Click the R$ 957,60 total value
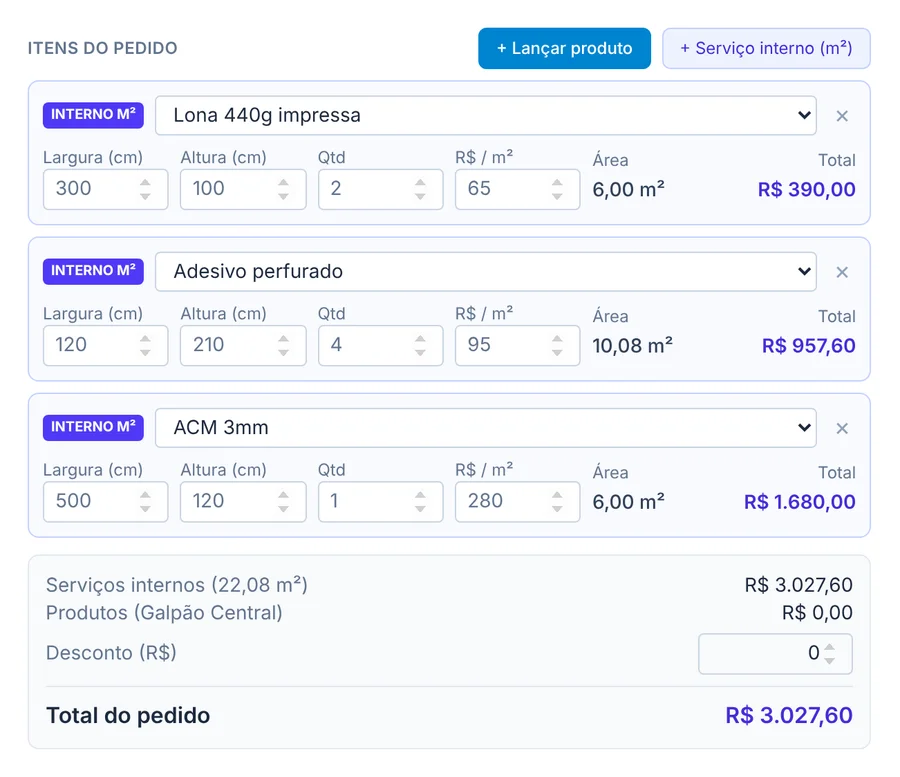The width and height of the screenshot is (900, 777). click(x=808, y=345)
